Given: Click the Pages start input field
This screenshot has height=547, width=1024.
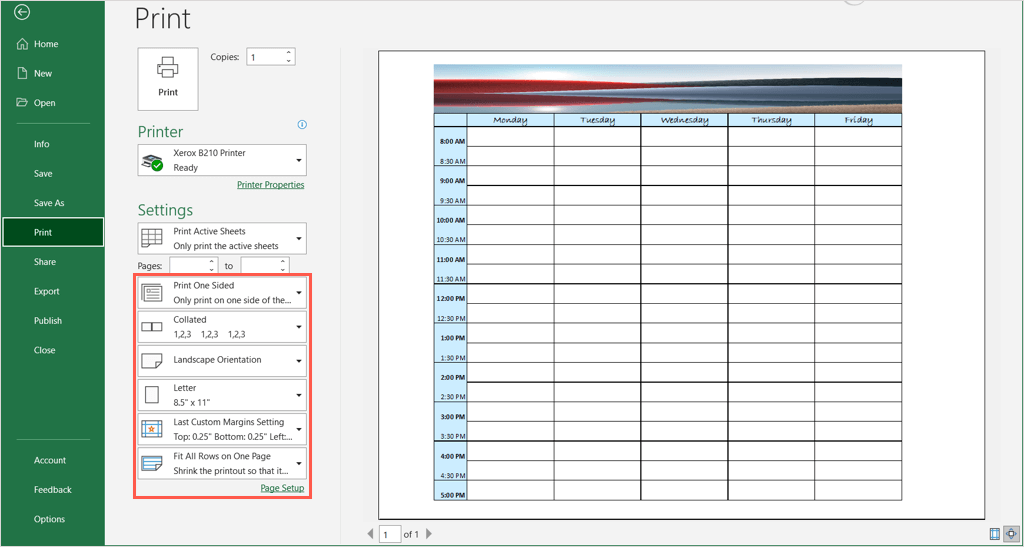Looking at the screenshot, I should [189, 266].
